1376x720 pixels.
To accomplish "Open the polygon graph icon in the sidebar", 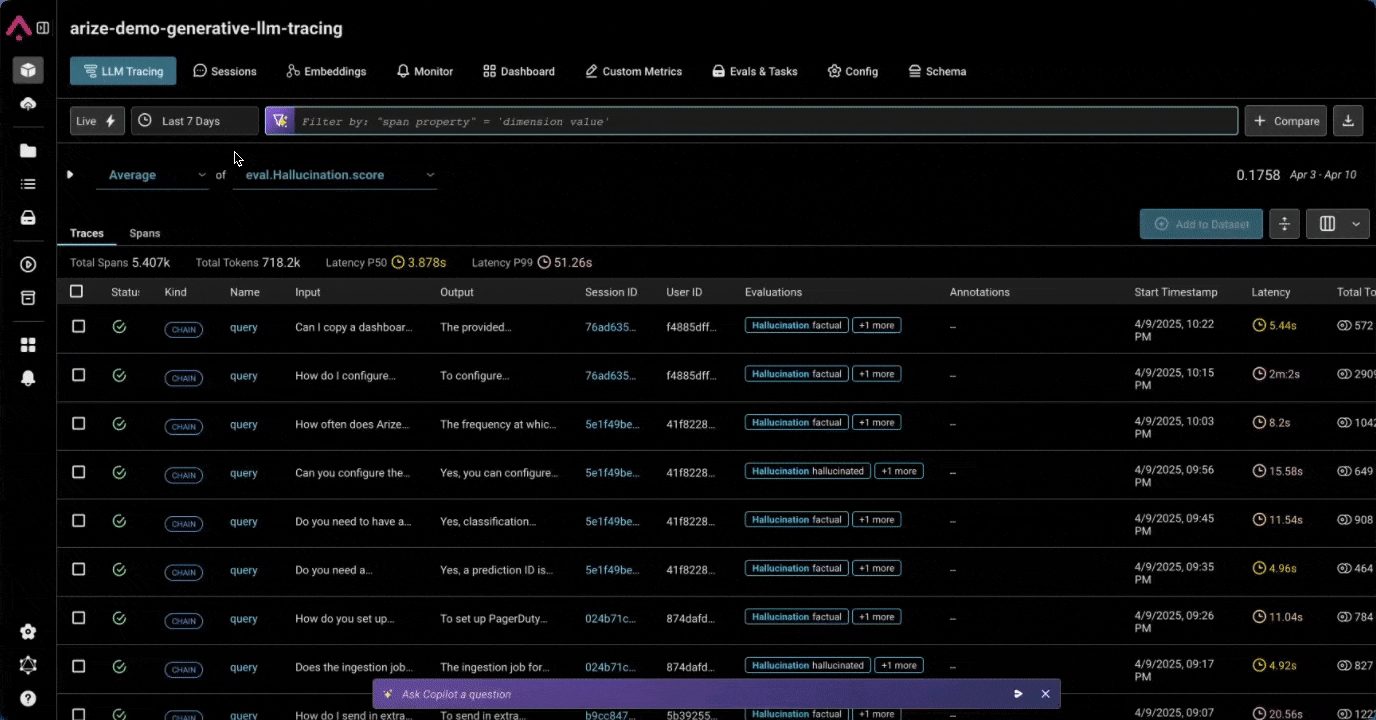I will click(x=28, y=665).
